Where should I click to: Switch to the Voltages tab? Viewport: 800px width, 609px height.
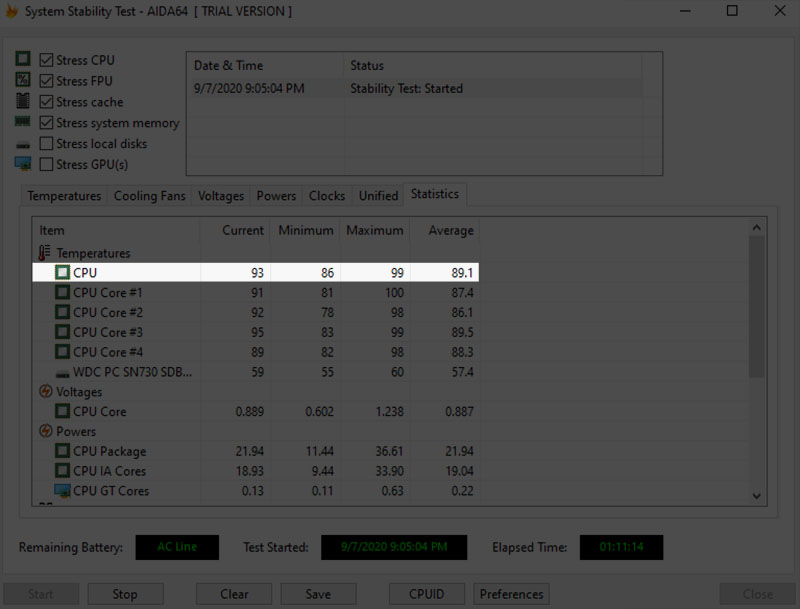pyautogui.click(x=221, y=196)
